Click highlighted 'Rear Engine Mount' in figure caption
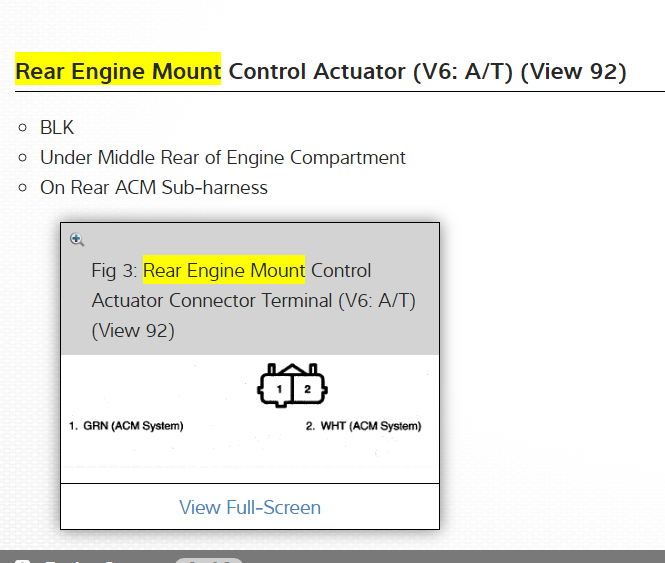This screenshot has height=563, width=665. [x=224, y=270]
